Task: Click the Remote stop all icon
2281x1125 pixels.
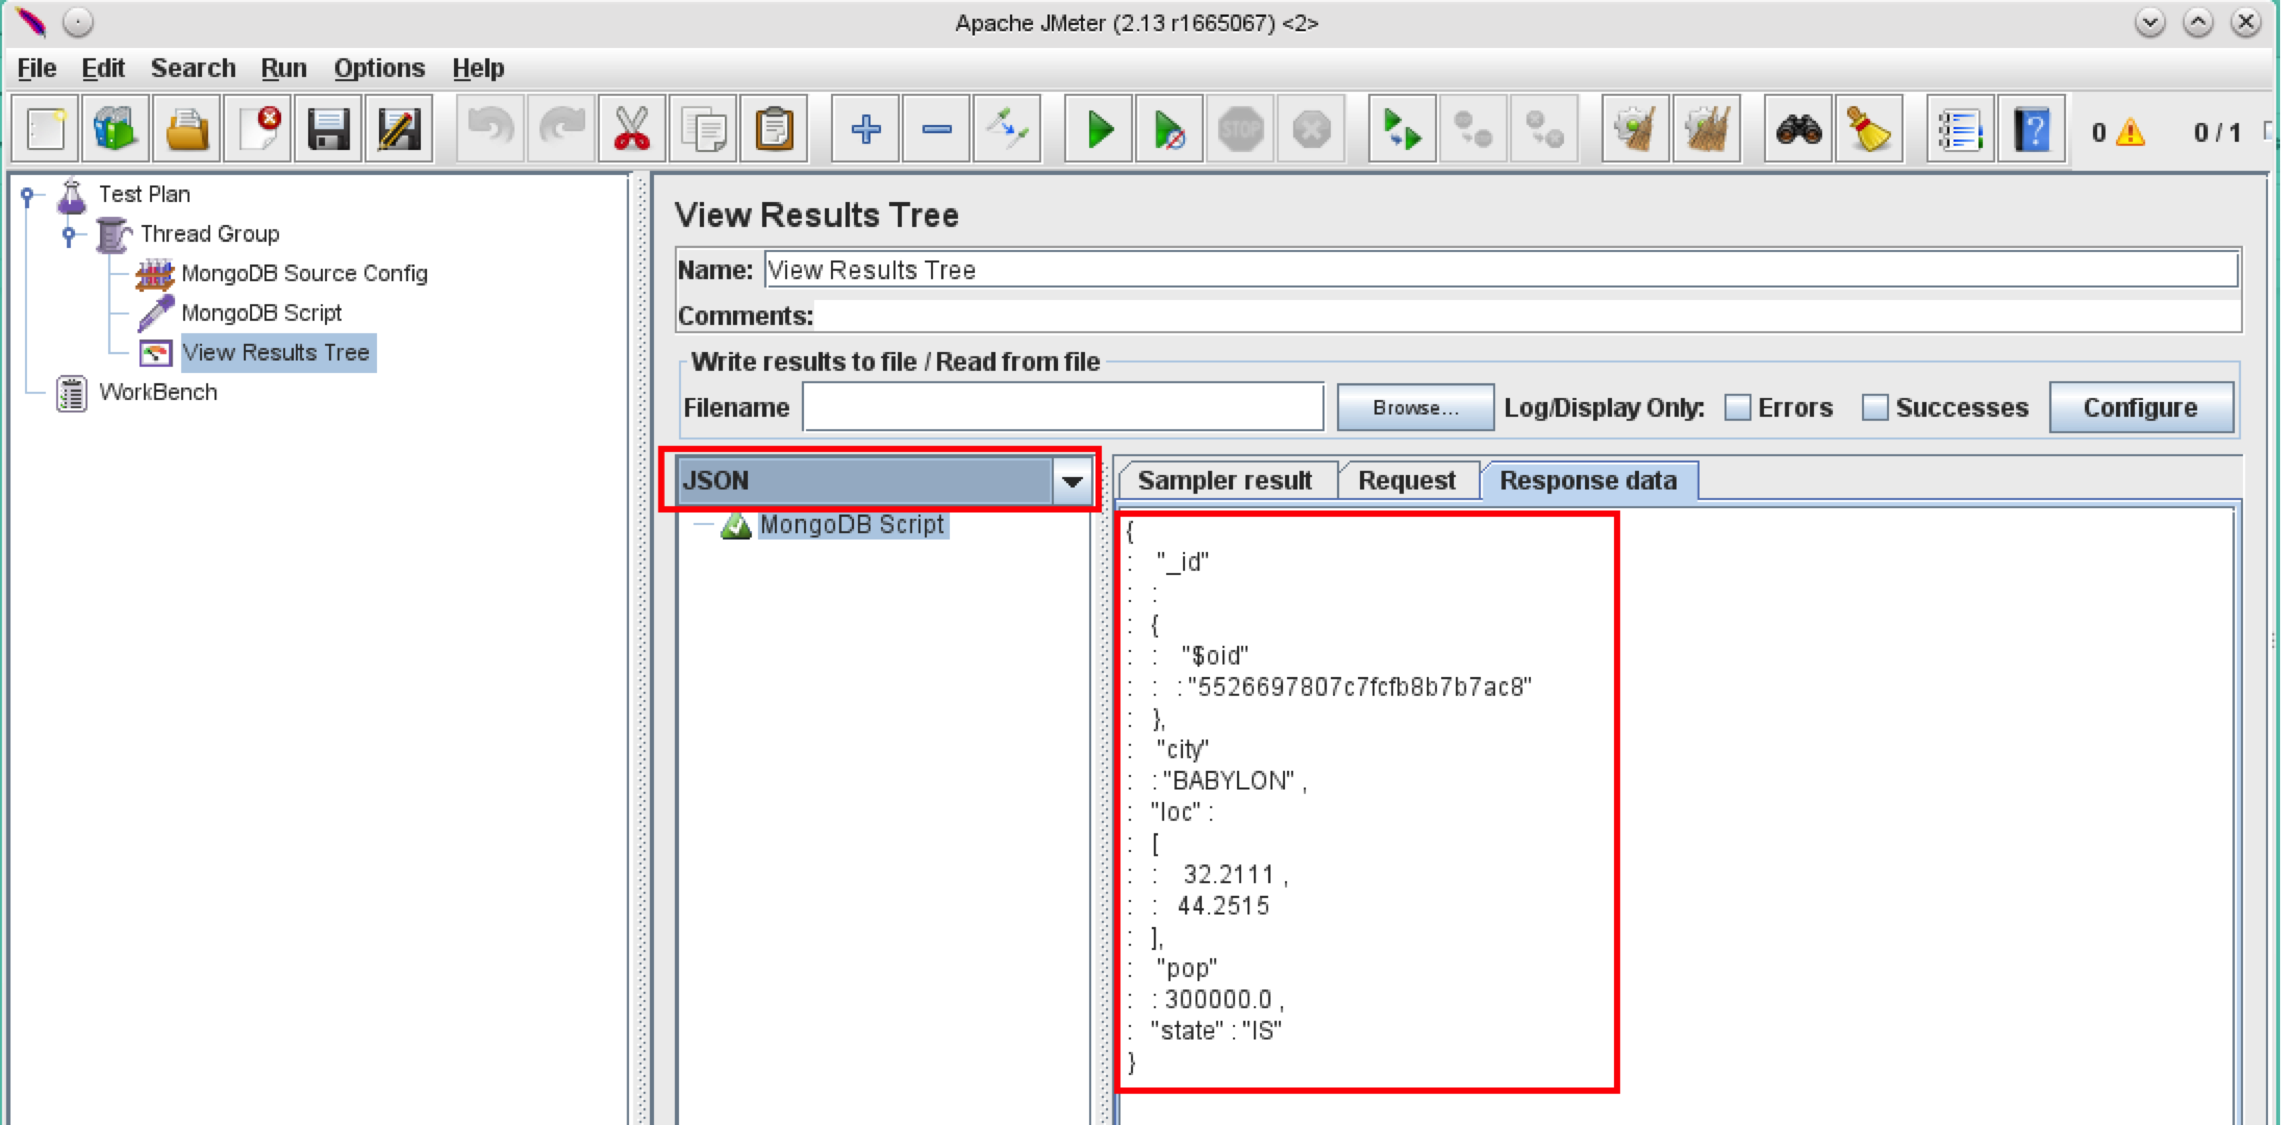Action: pyautogui.click(x=1473, y=130)
